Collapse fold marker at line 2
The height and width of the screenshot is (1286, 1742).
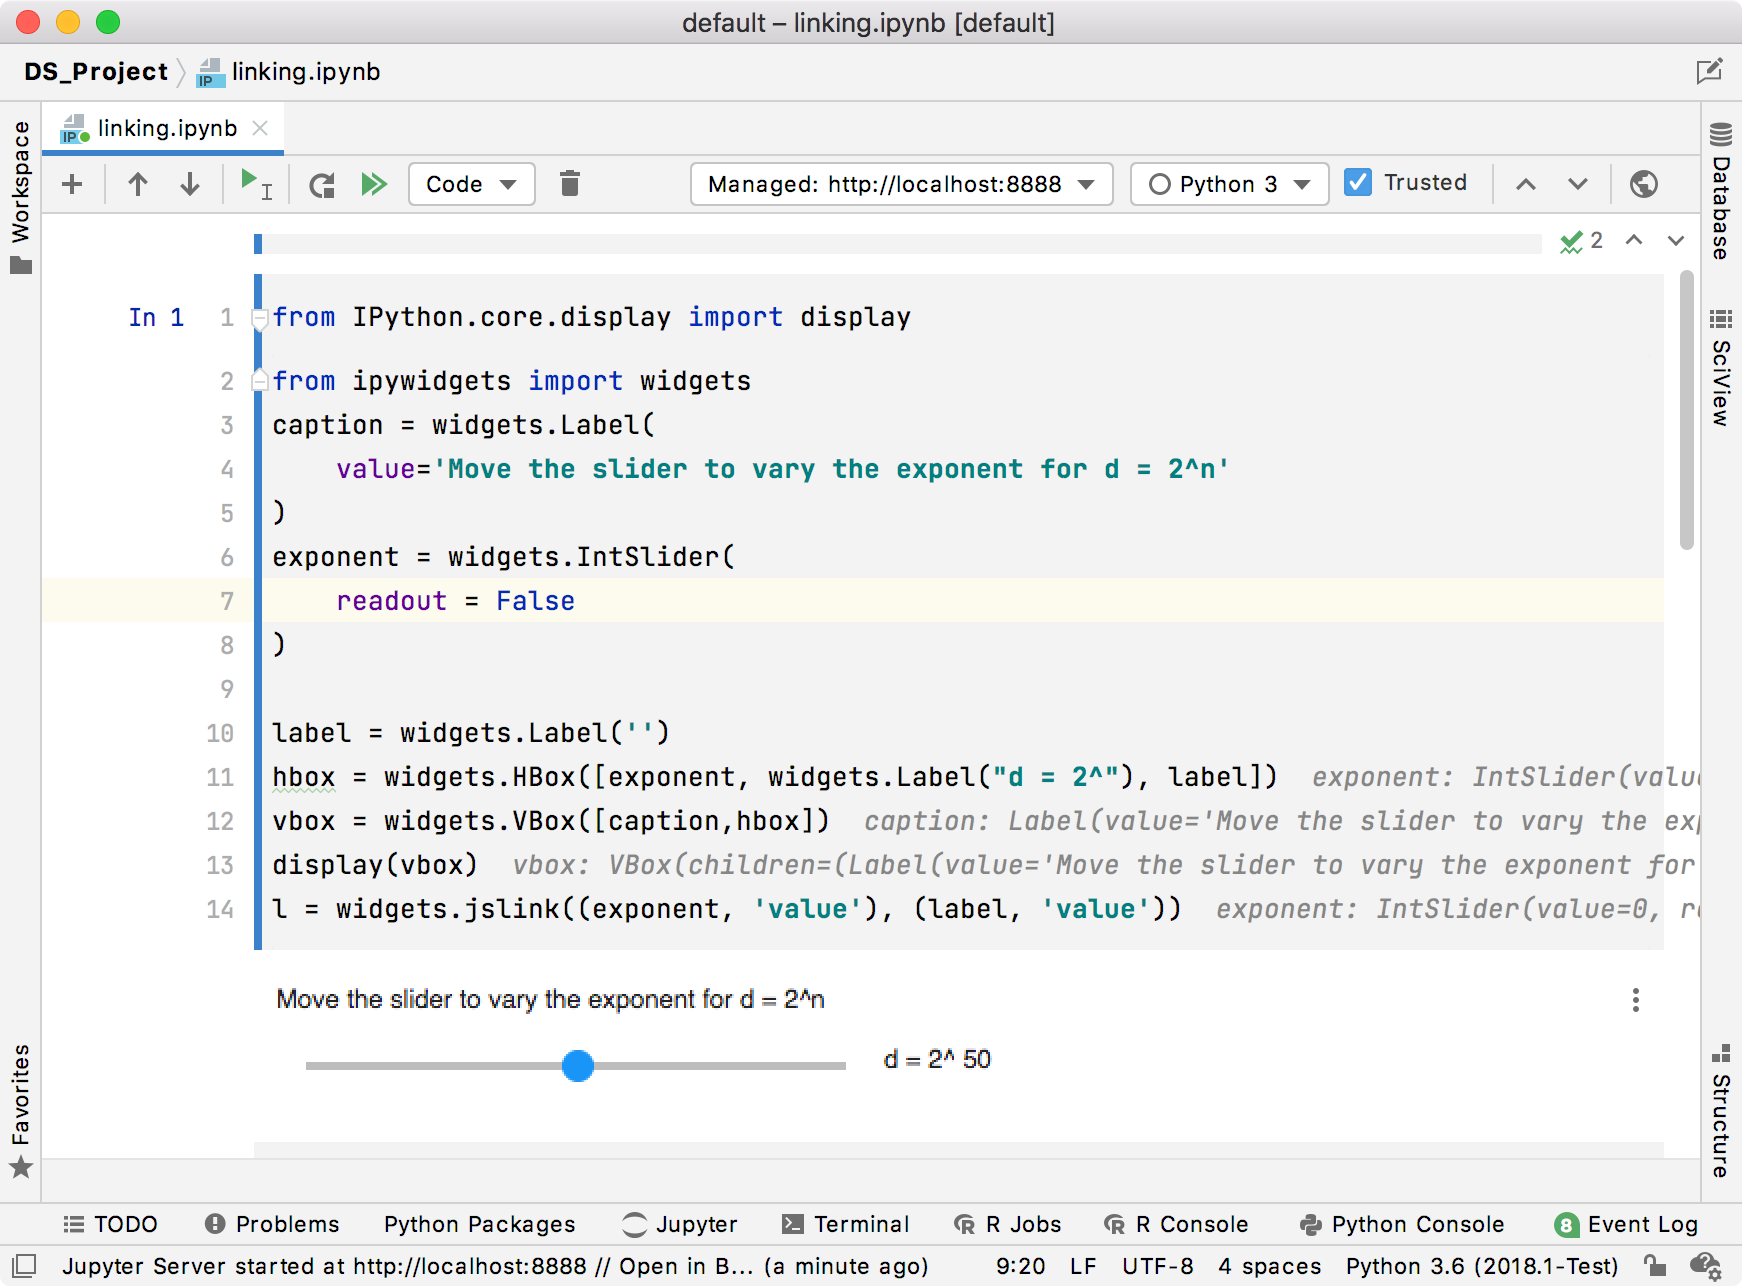(260, 380)
